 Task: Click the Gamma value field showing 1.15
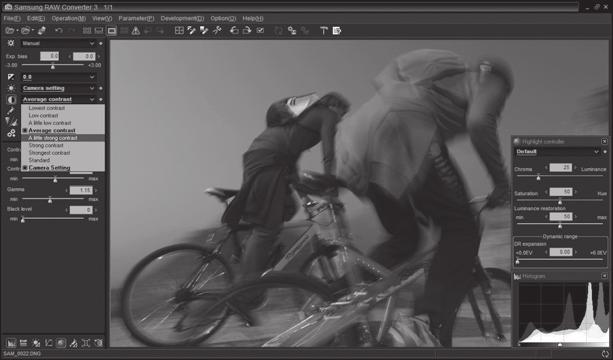[x=81, y=190]
